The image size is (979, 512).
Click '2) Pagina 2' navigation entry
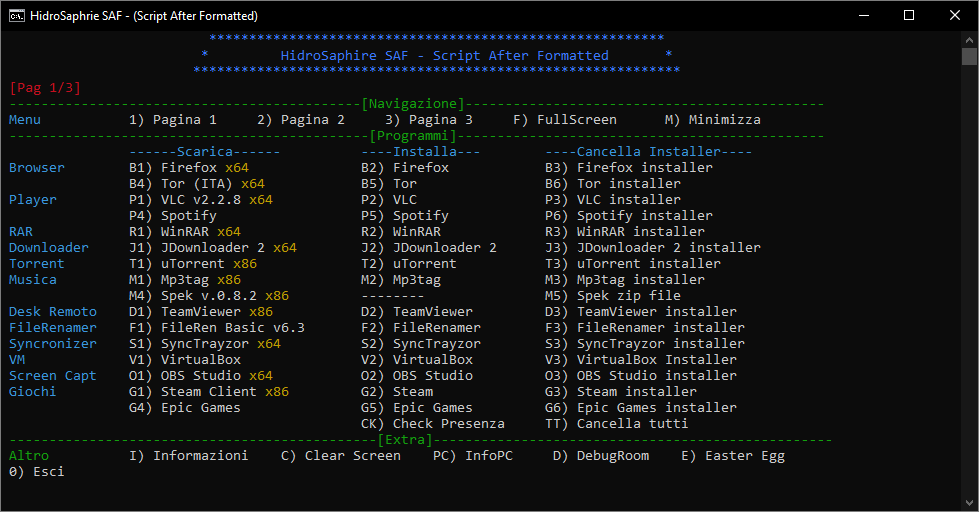301,120
